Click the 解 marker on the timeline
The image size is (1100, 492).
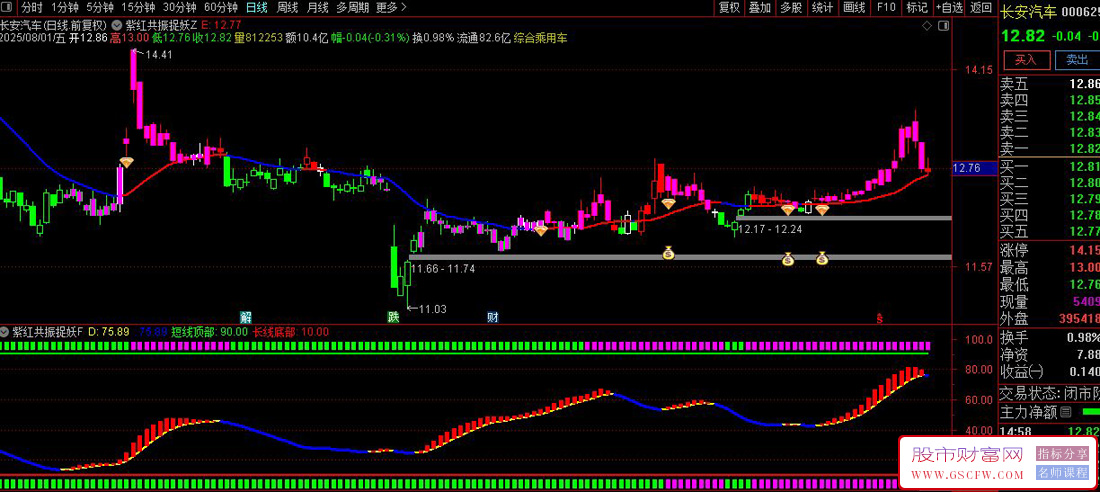click(246, 317)
